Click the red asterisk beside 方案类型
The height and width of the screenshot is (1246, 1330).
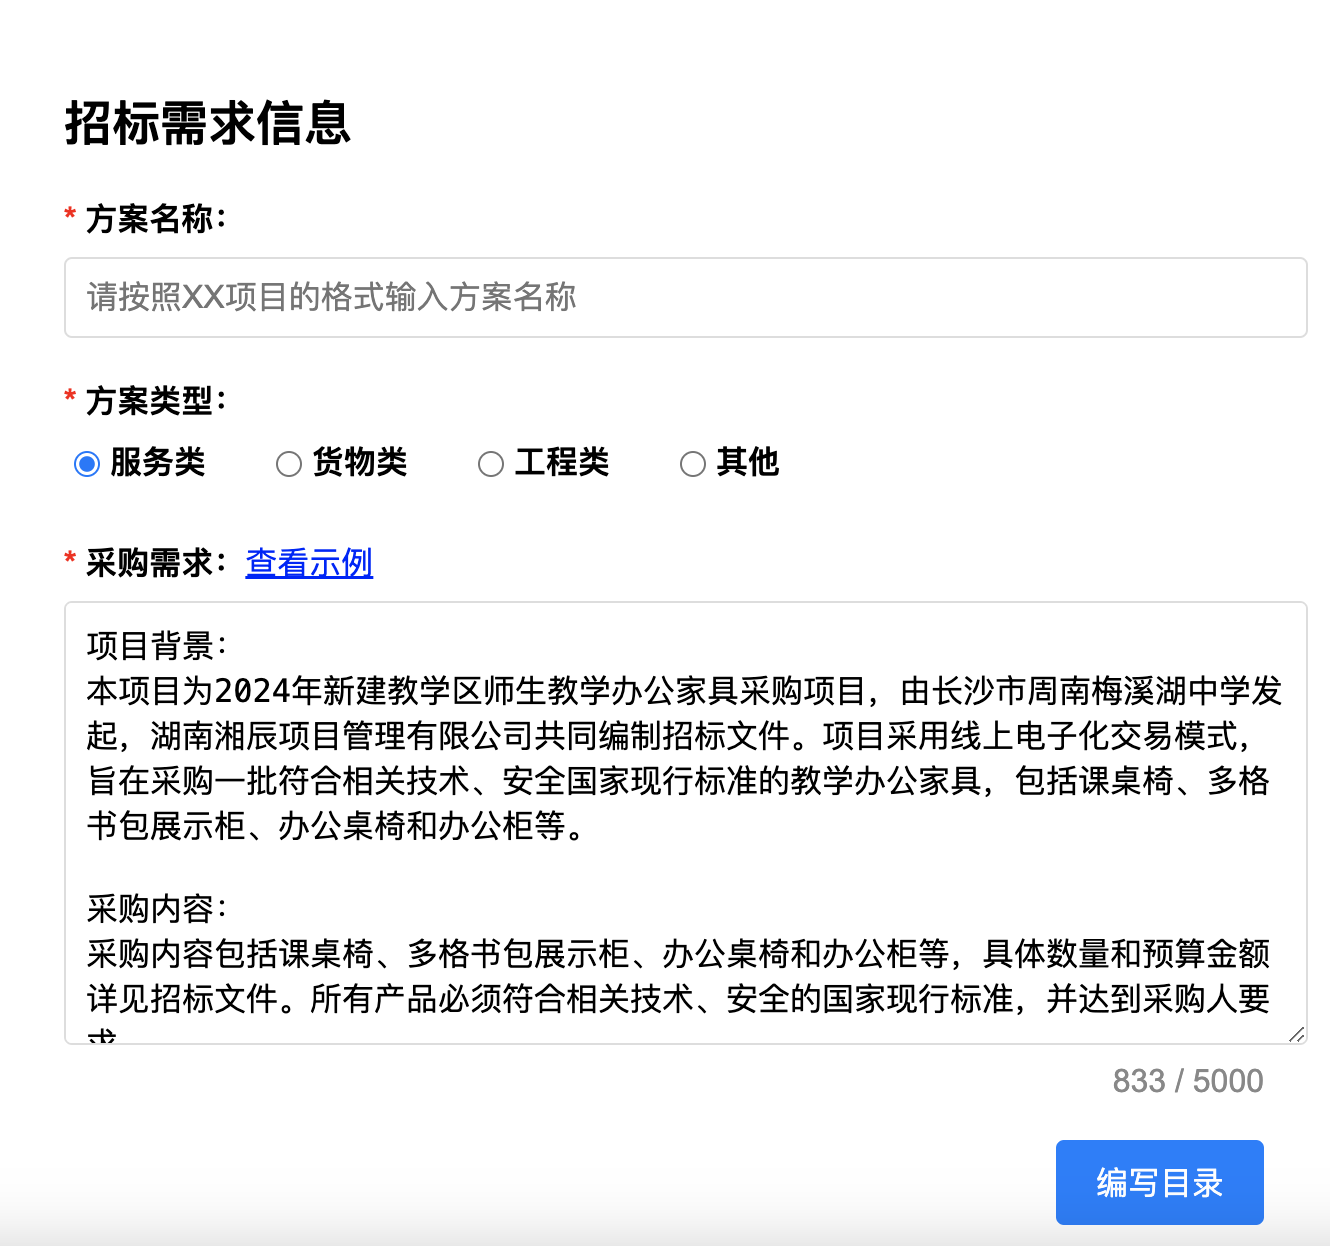69,395
